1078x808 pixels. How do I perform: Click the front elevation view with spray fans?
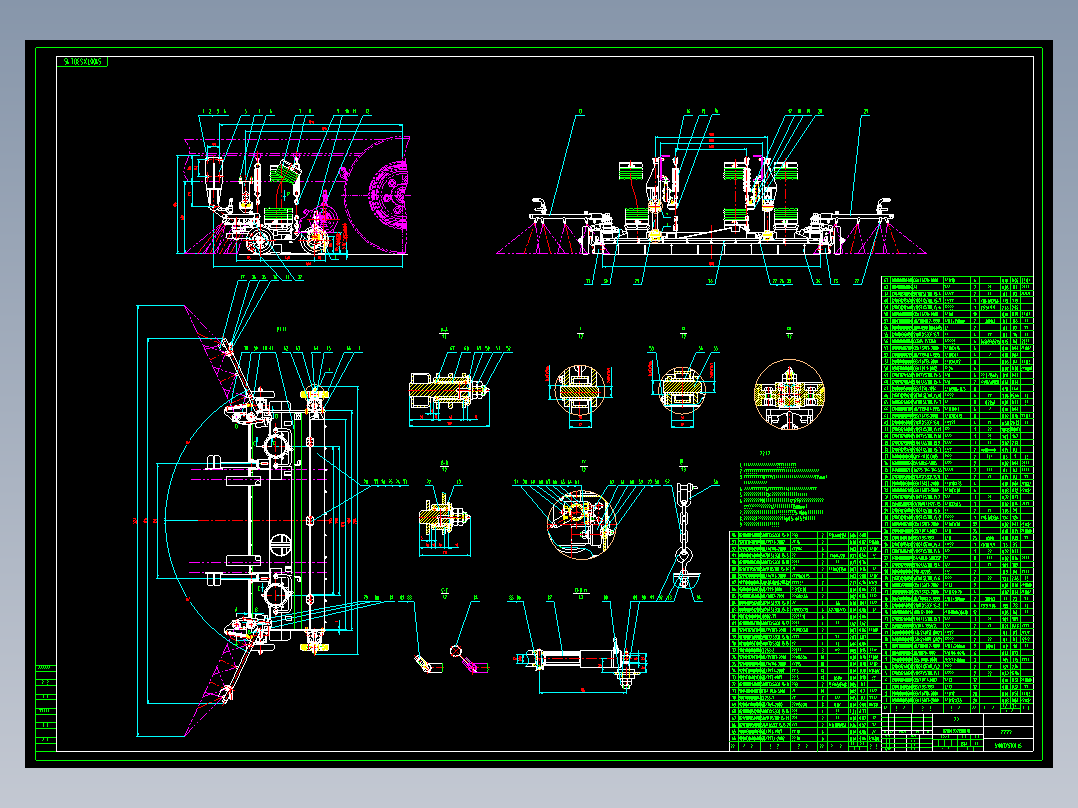[712, 199]
